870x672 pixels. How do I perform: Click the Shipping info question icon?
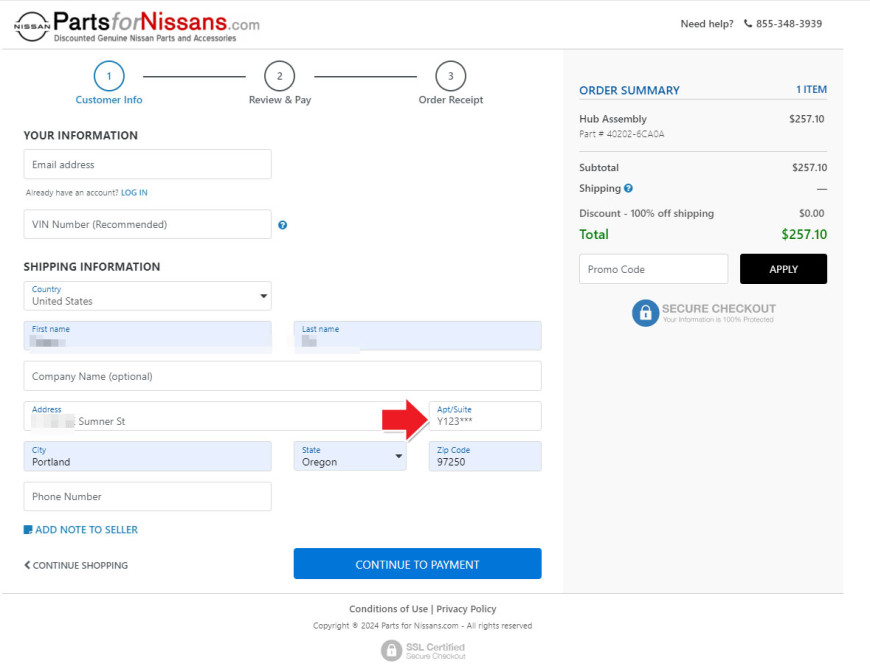click(628, 188)
